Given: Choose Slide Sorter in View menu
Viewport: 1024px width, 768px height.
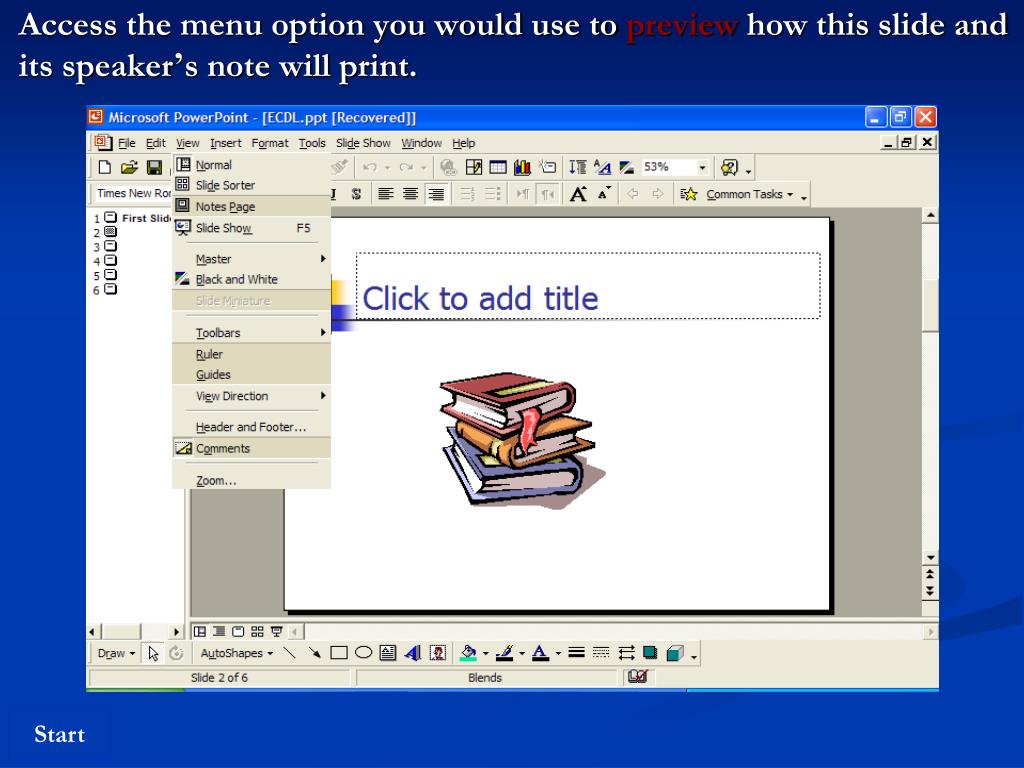Looking at the screenshot, I should click(x=251, y=185).
